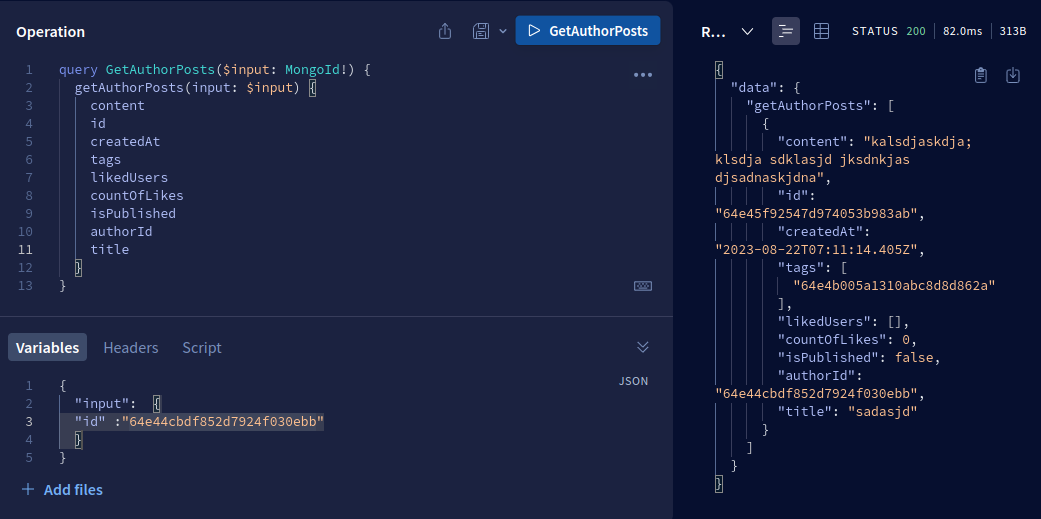Click the tags field on line 6
Screen dimensions: 1041x519
tap(106, 159)
